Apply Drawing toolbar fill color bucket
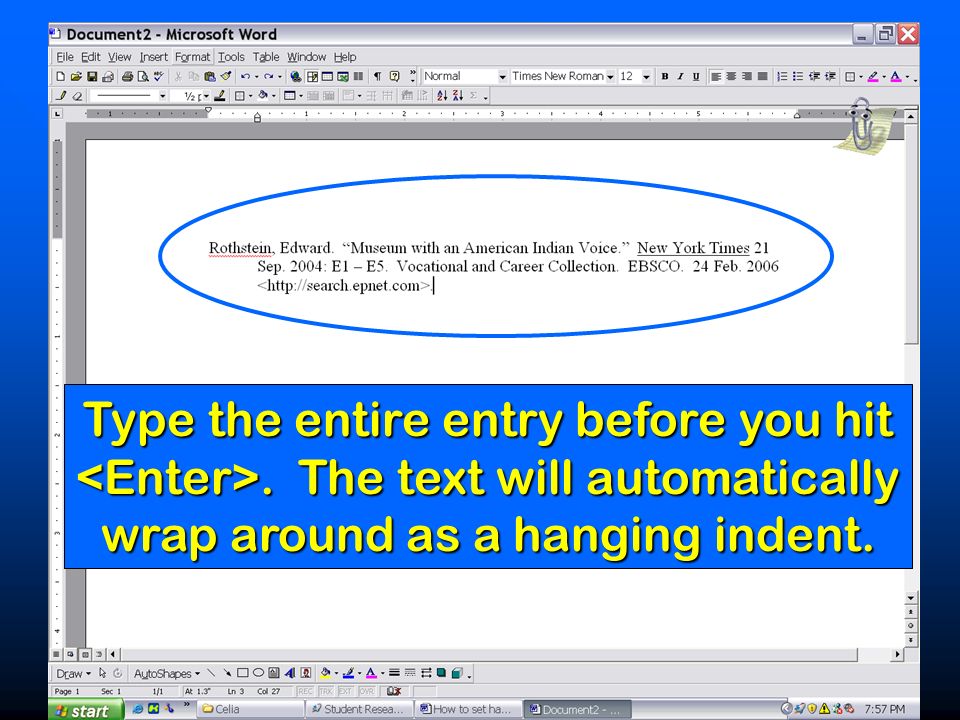Image resolution: width=960 pixels, height=720 pixels. coord(325,673)
